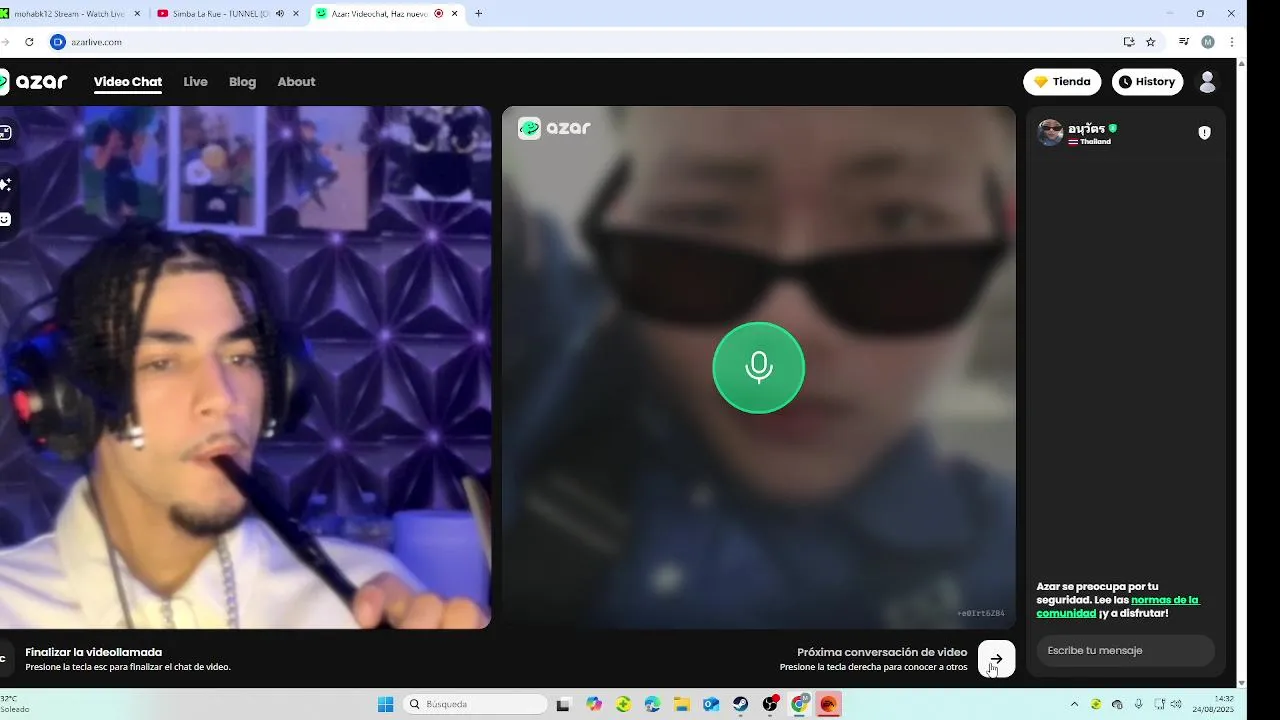This screenshot has height=720, width=1280.
Task: Open the media controls icon
Action: coord(1184,42)
